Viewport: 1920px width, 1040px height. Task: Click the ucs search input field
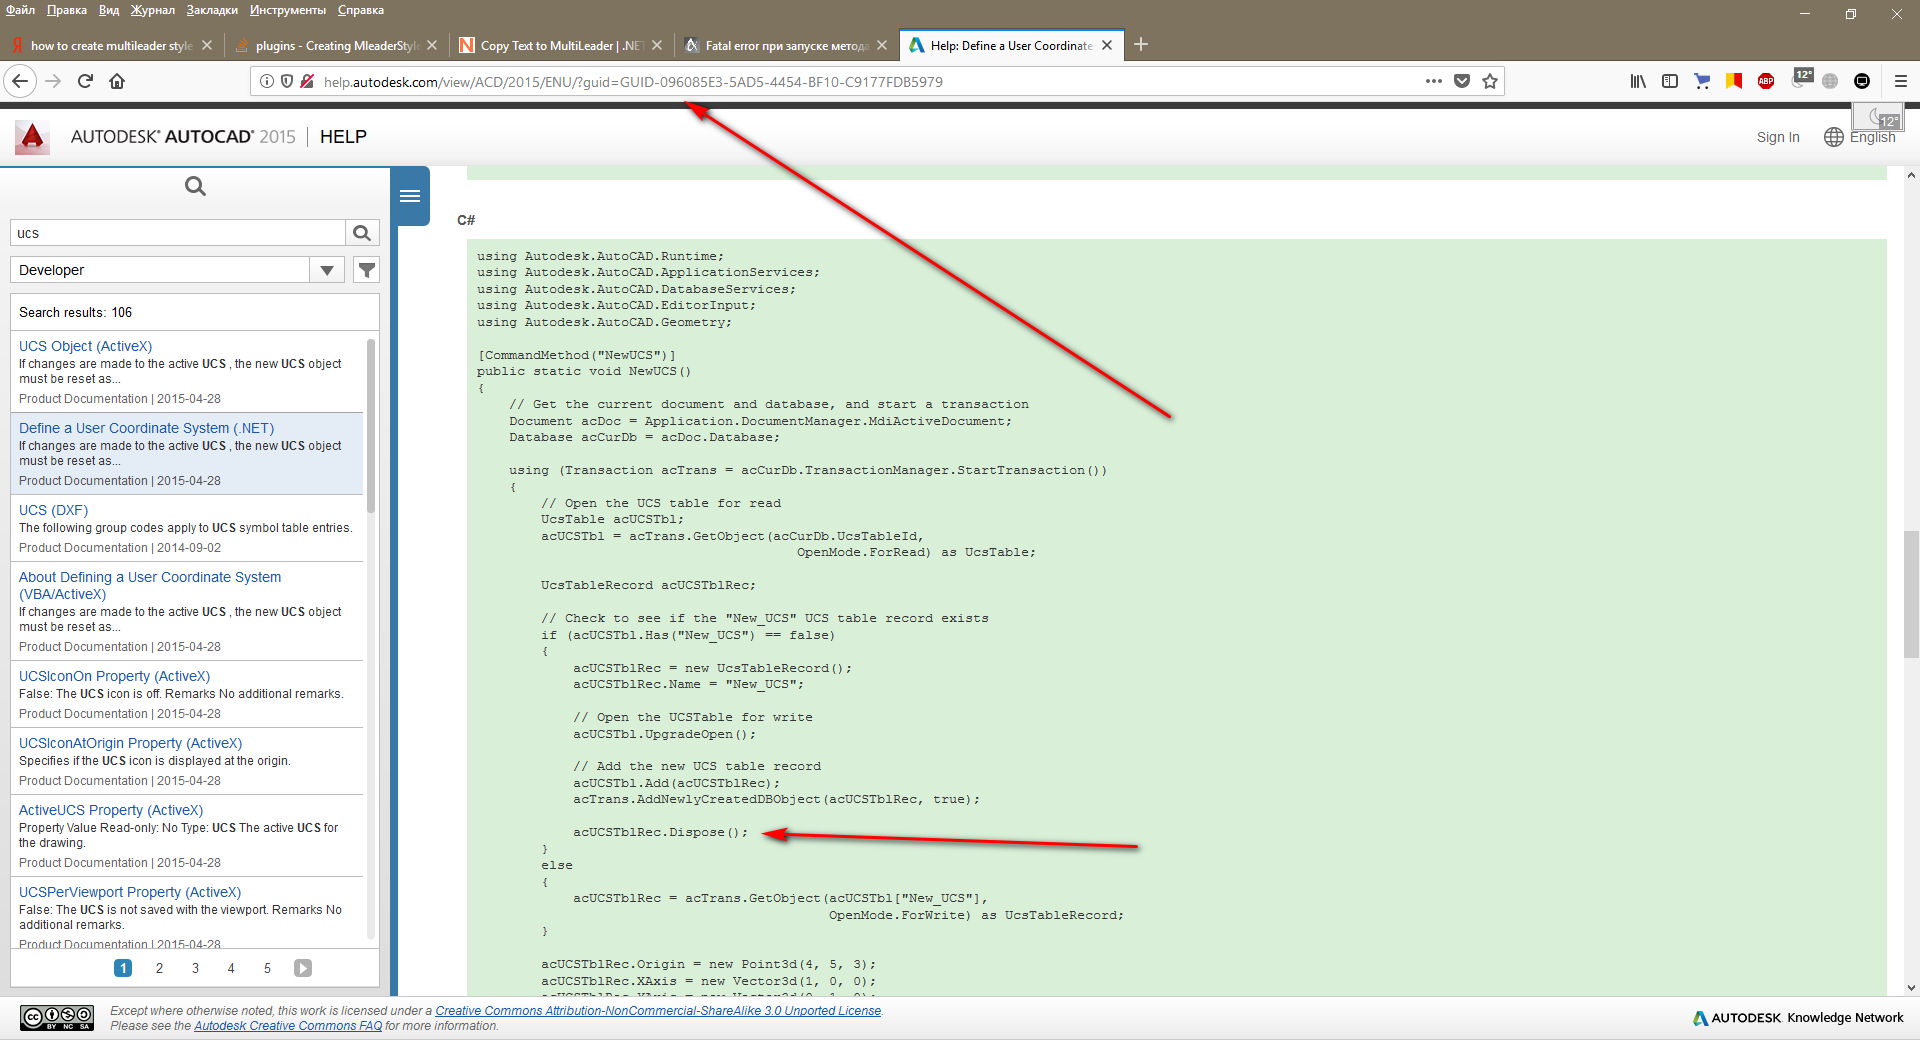click(178, 233)
